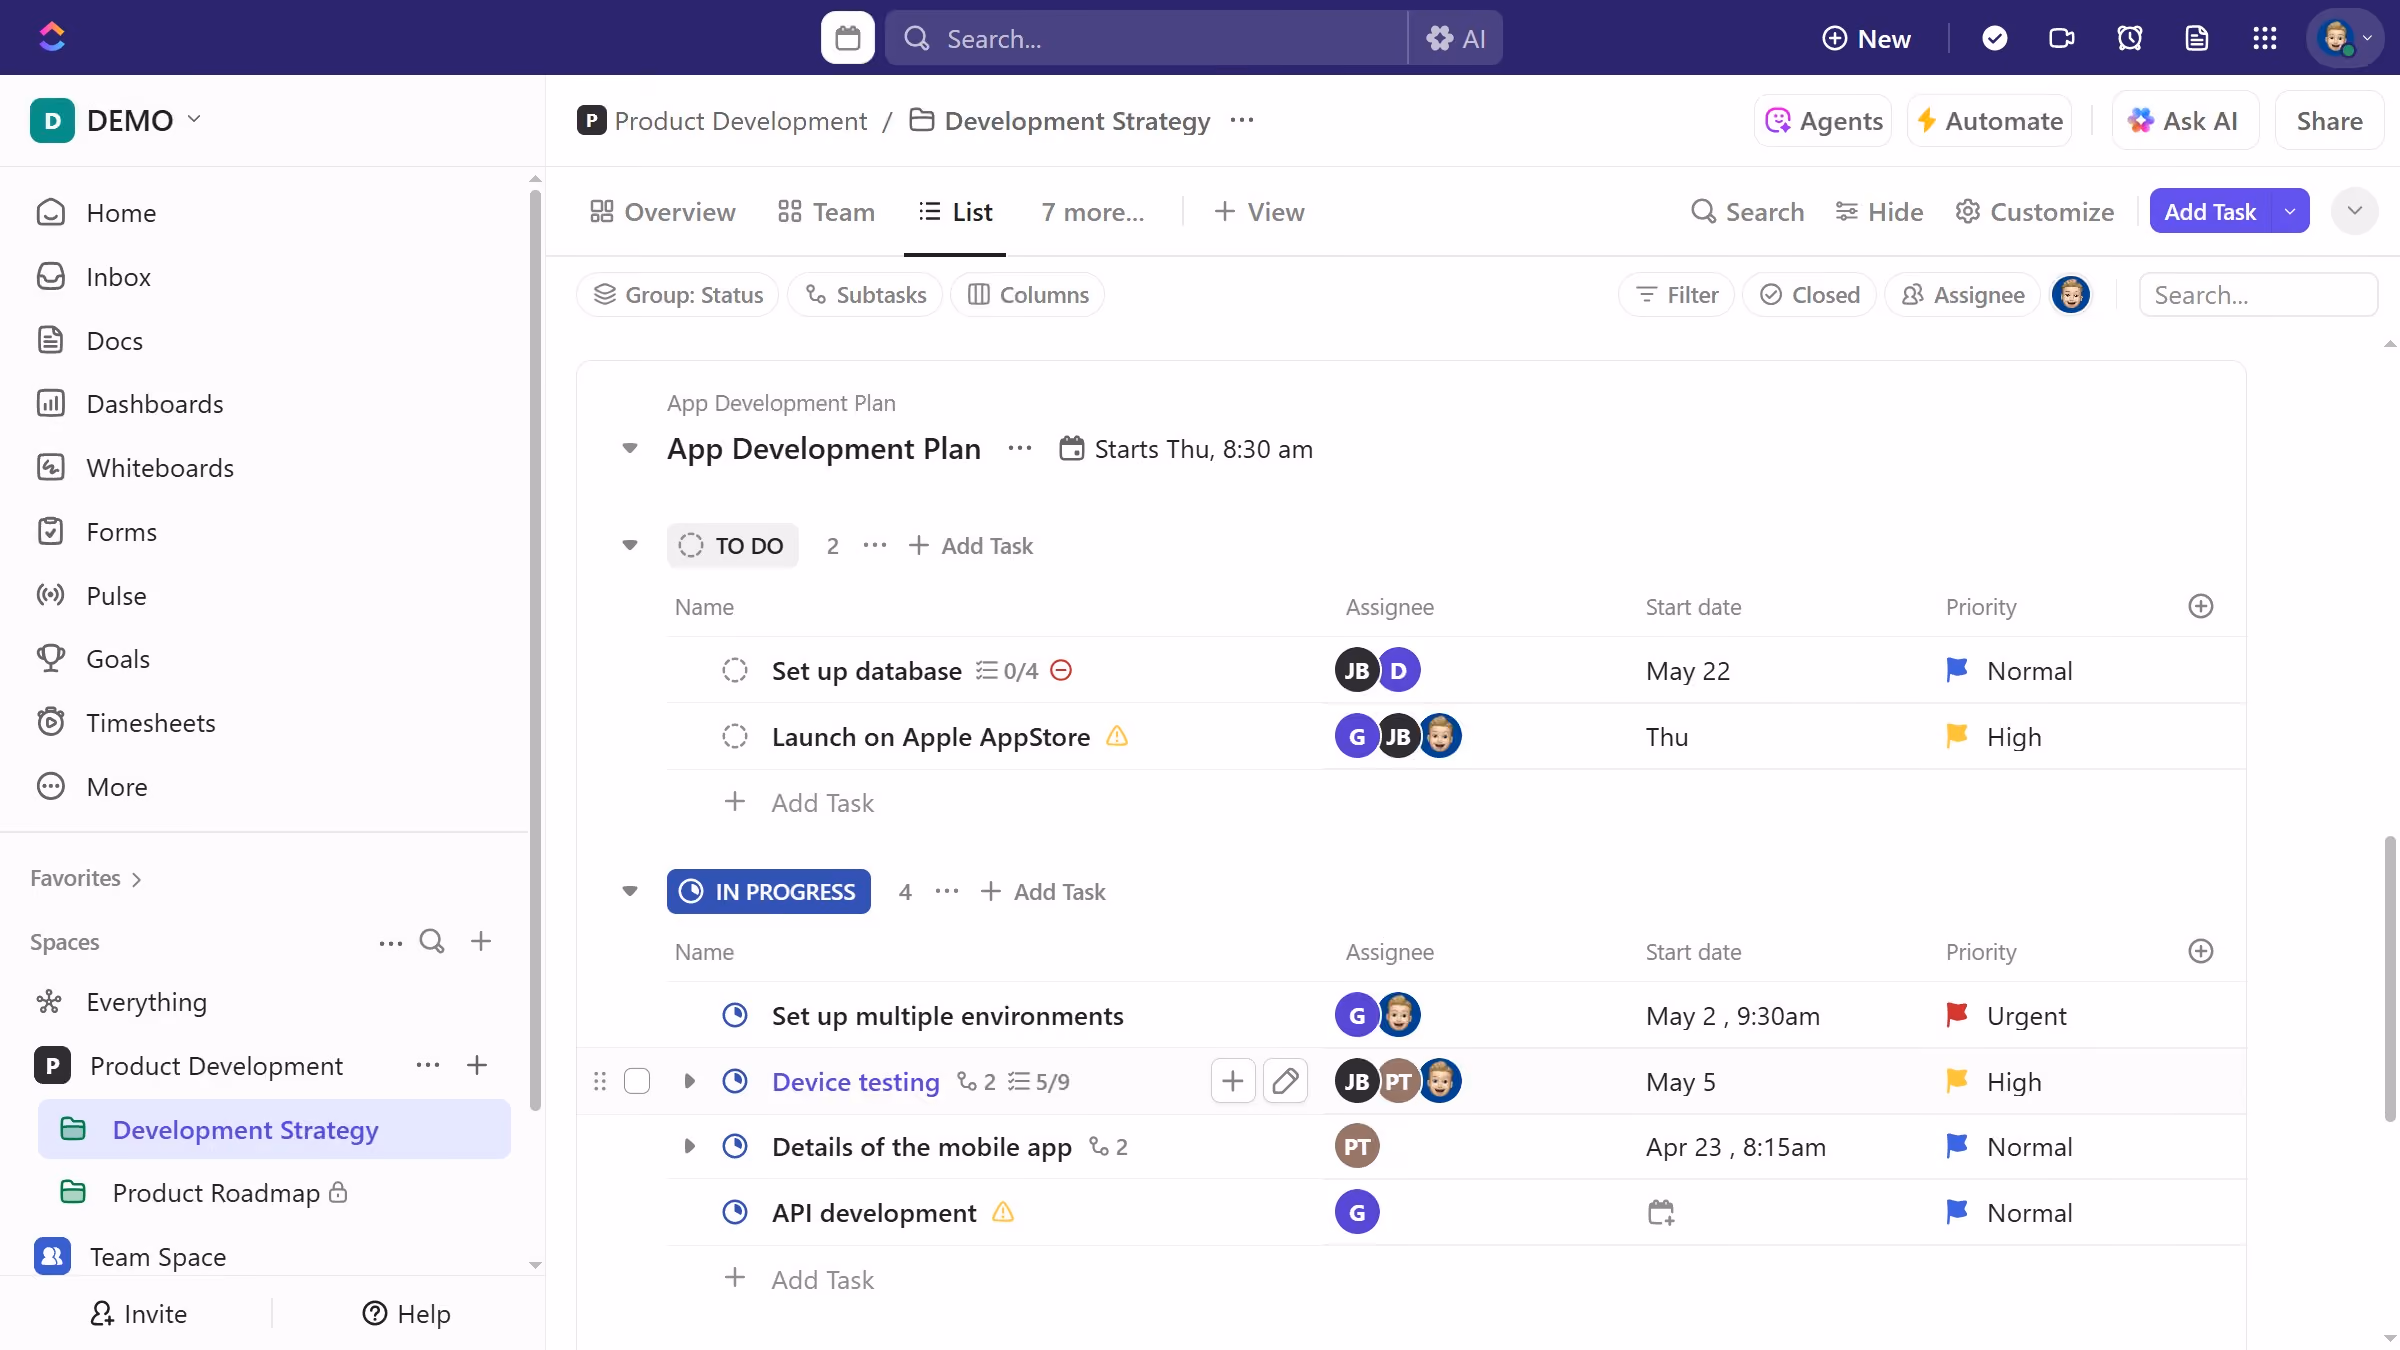The height and width of the screenshot is (1350, 2400).
Task: Open the AI button beside search
Action: click(x=1456, y=38)
